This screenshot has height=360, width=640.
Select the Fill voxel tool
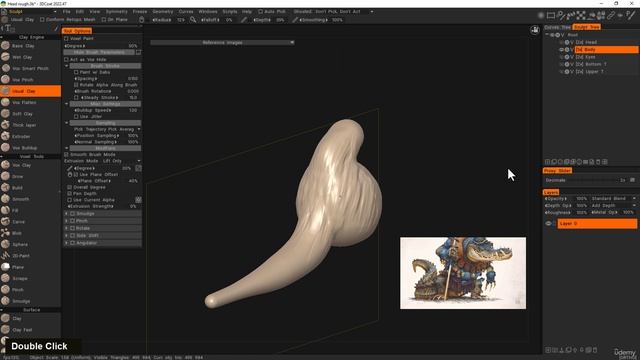point(30,210)
